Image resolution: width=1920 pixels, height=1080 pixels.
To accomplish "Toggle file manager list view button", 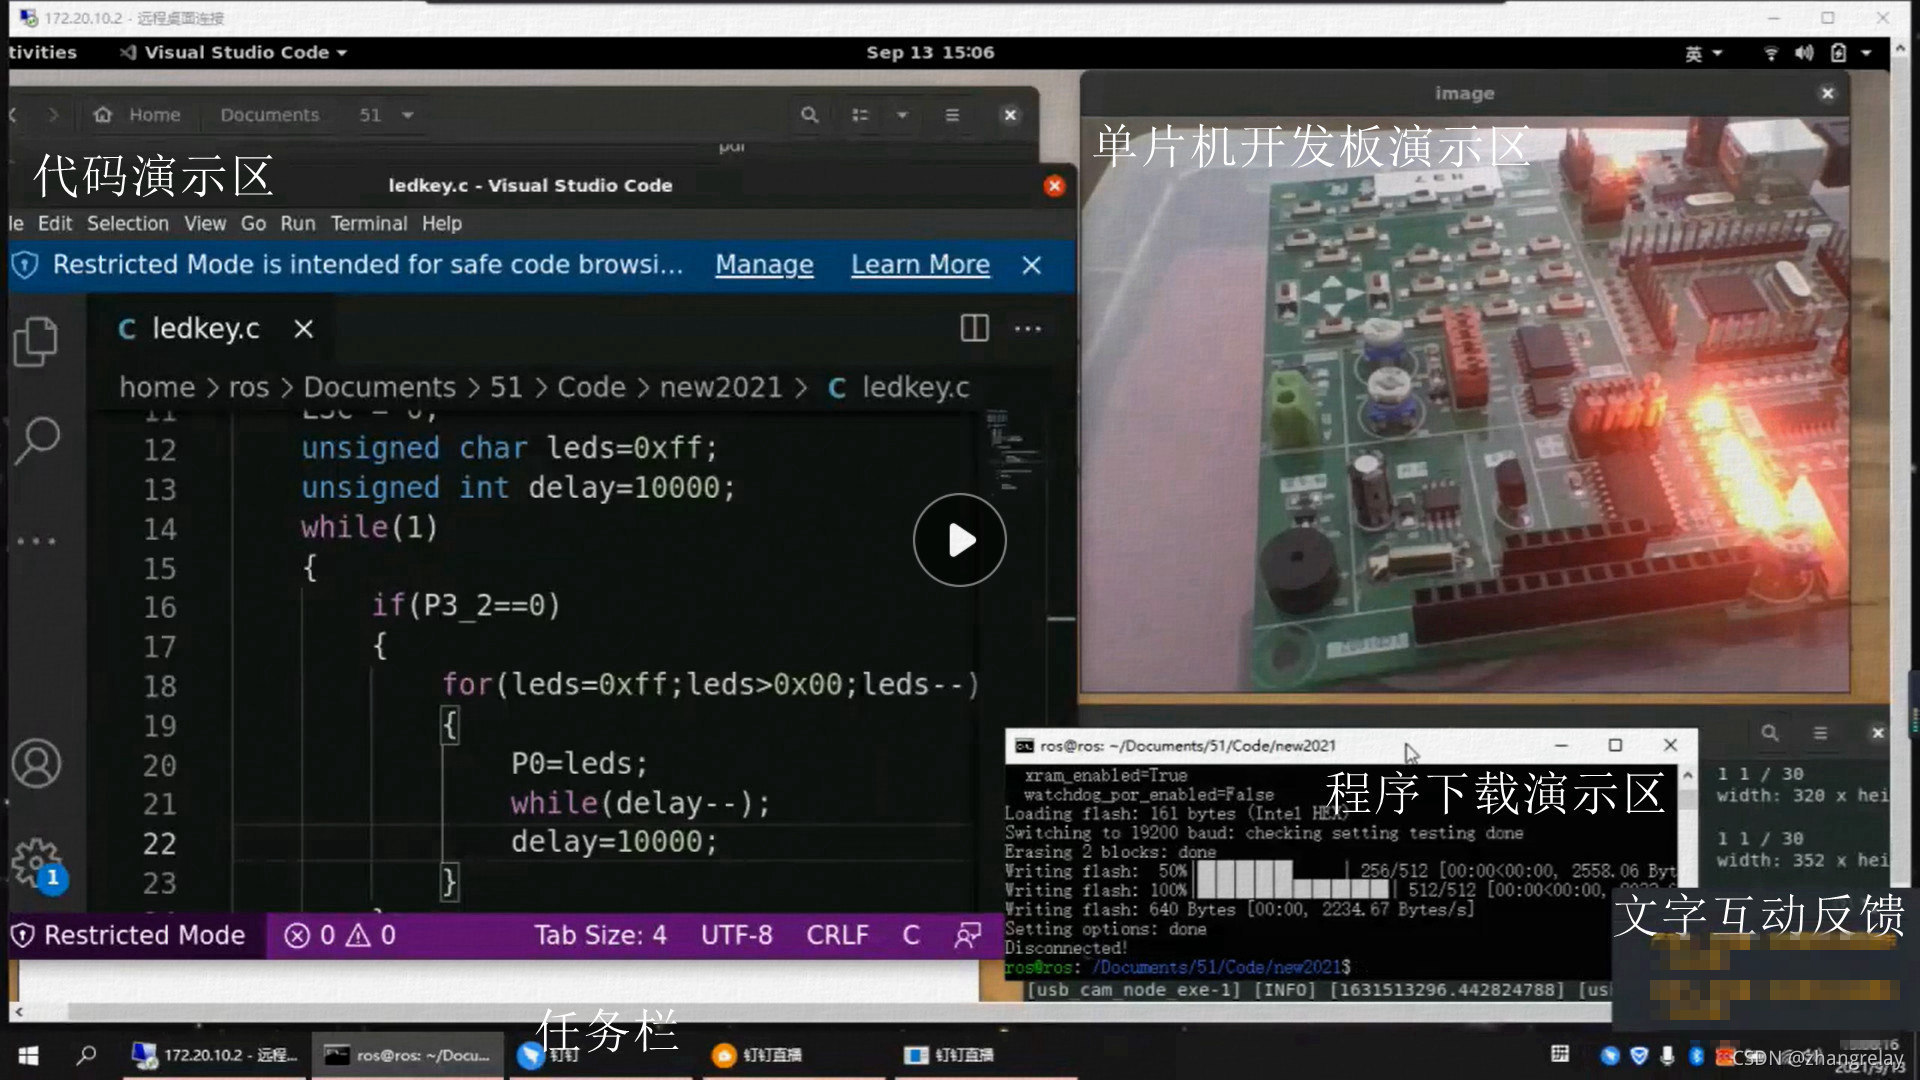I will [x=860, y=115].
